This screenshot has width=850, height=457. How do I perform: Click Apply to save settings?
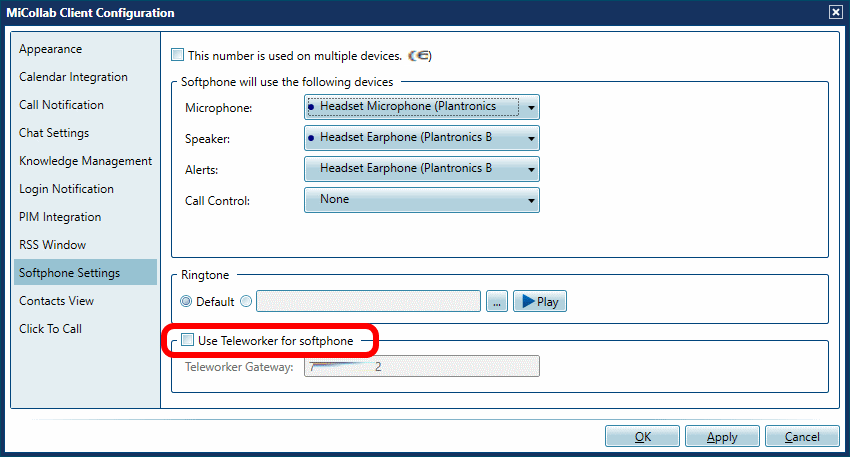point(721,437)
